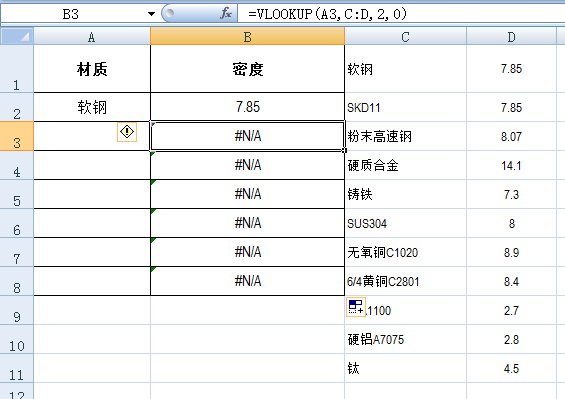Viewport: 565px width, 399px height.
Task: Click cell A2 containing 软钢
Action: point(92,107)
